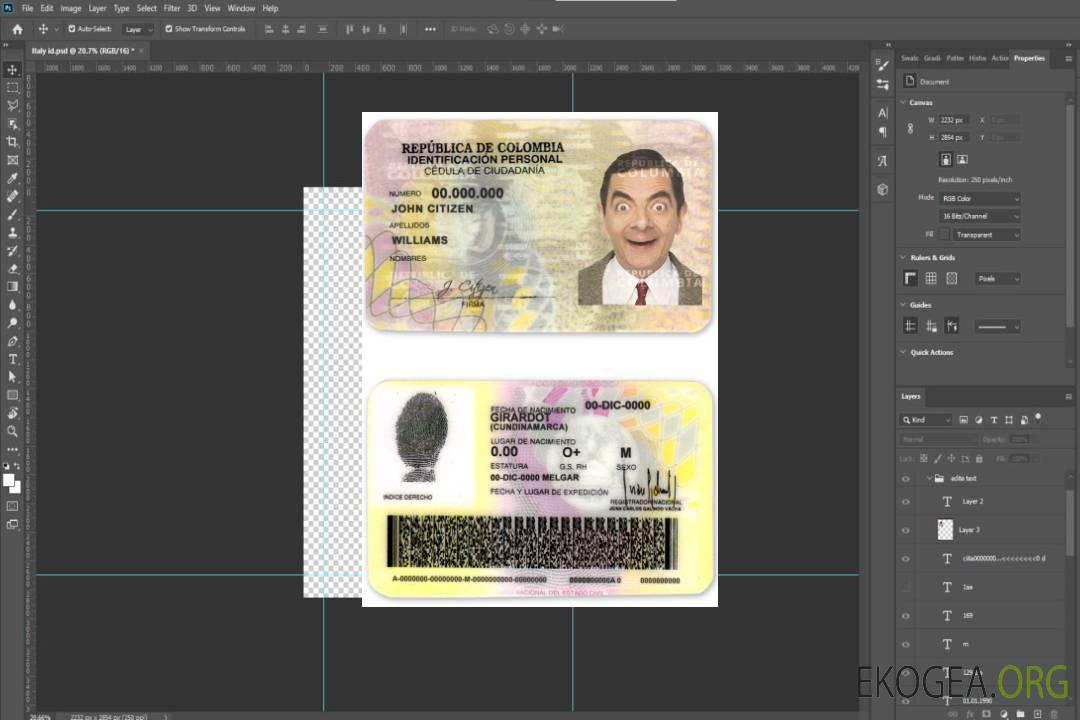Click the foreground color swatch
This screenshot has width=1080, height=720.
(x=9, y=480)
